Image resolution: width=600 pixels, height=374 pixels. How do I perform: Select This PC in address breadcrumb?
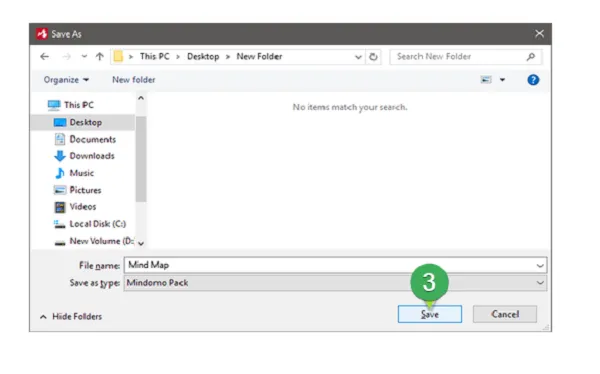155,57
